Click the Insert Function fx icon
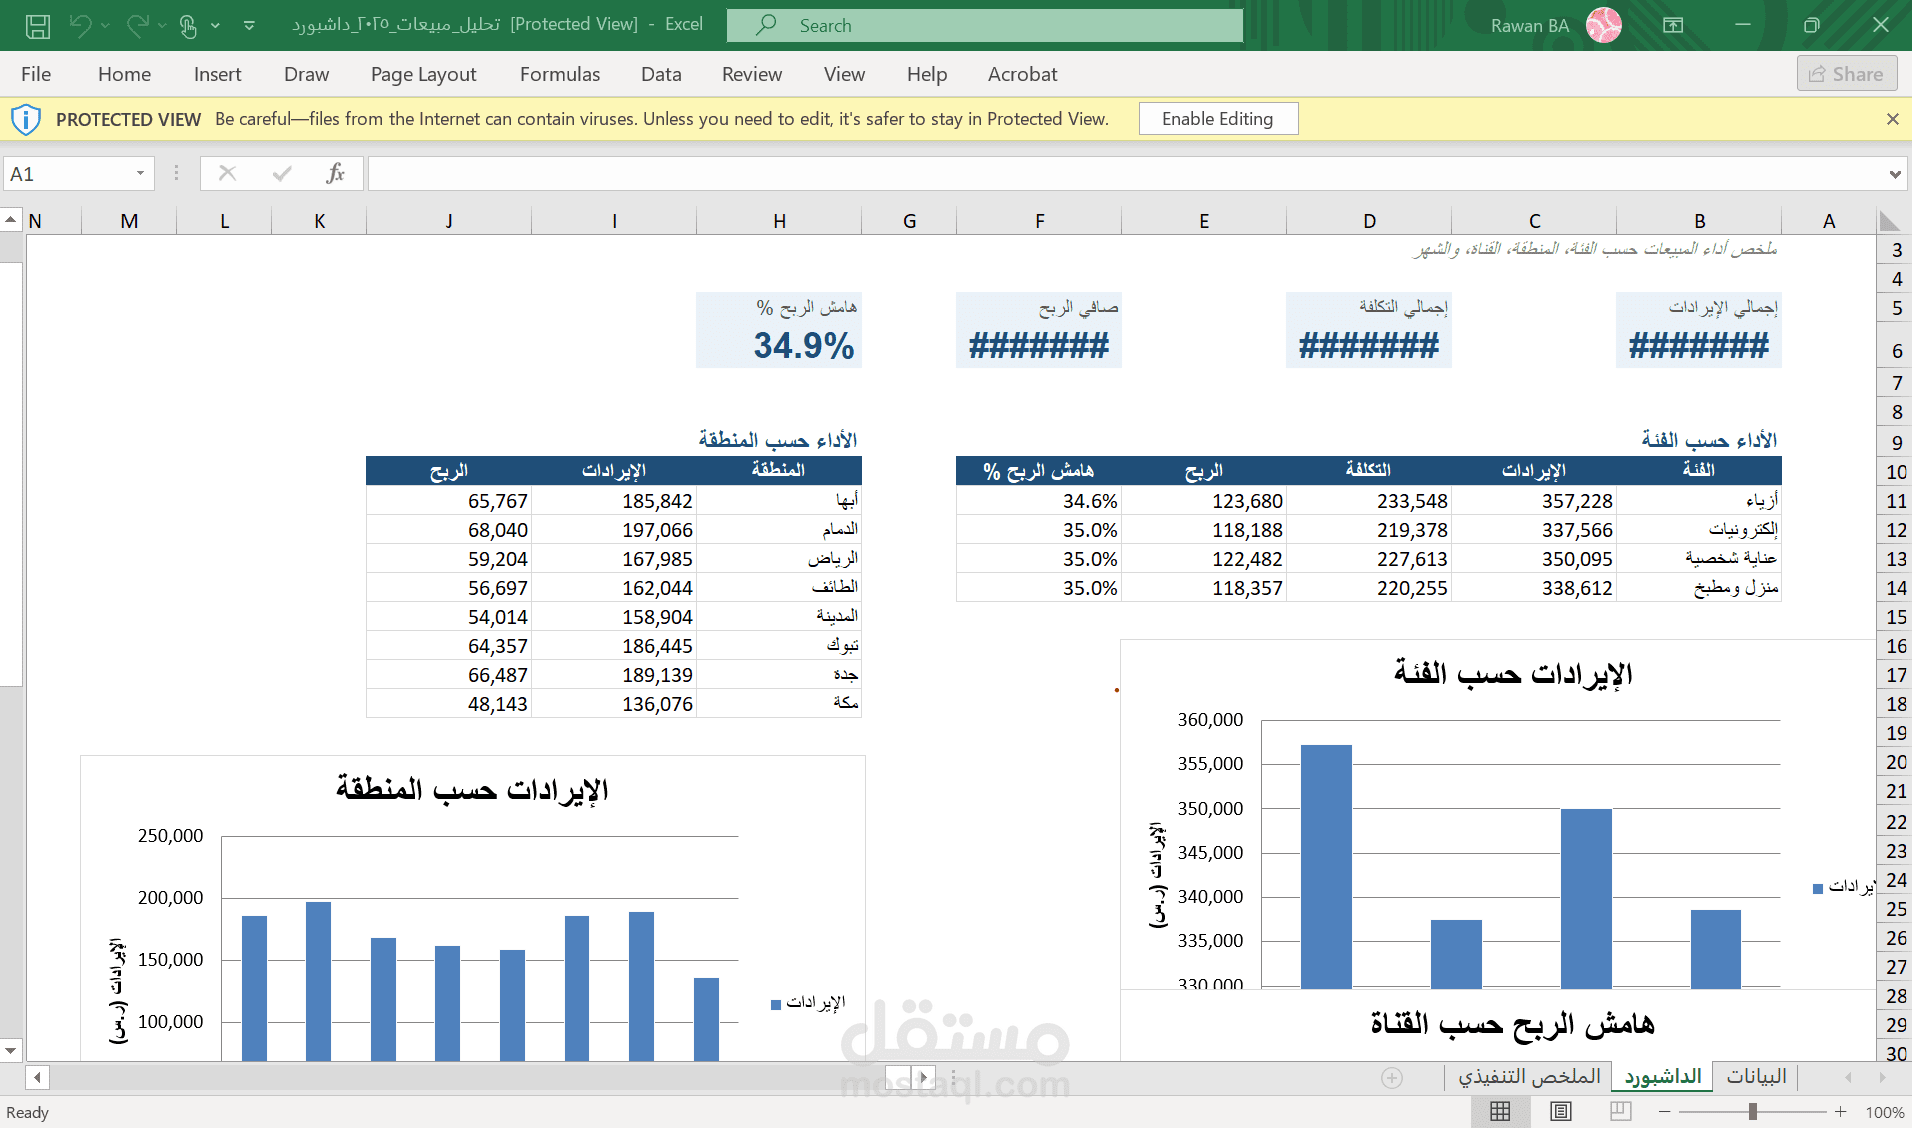 (336, 174)
